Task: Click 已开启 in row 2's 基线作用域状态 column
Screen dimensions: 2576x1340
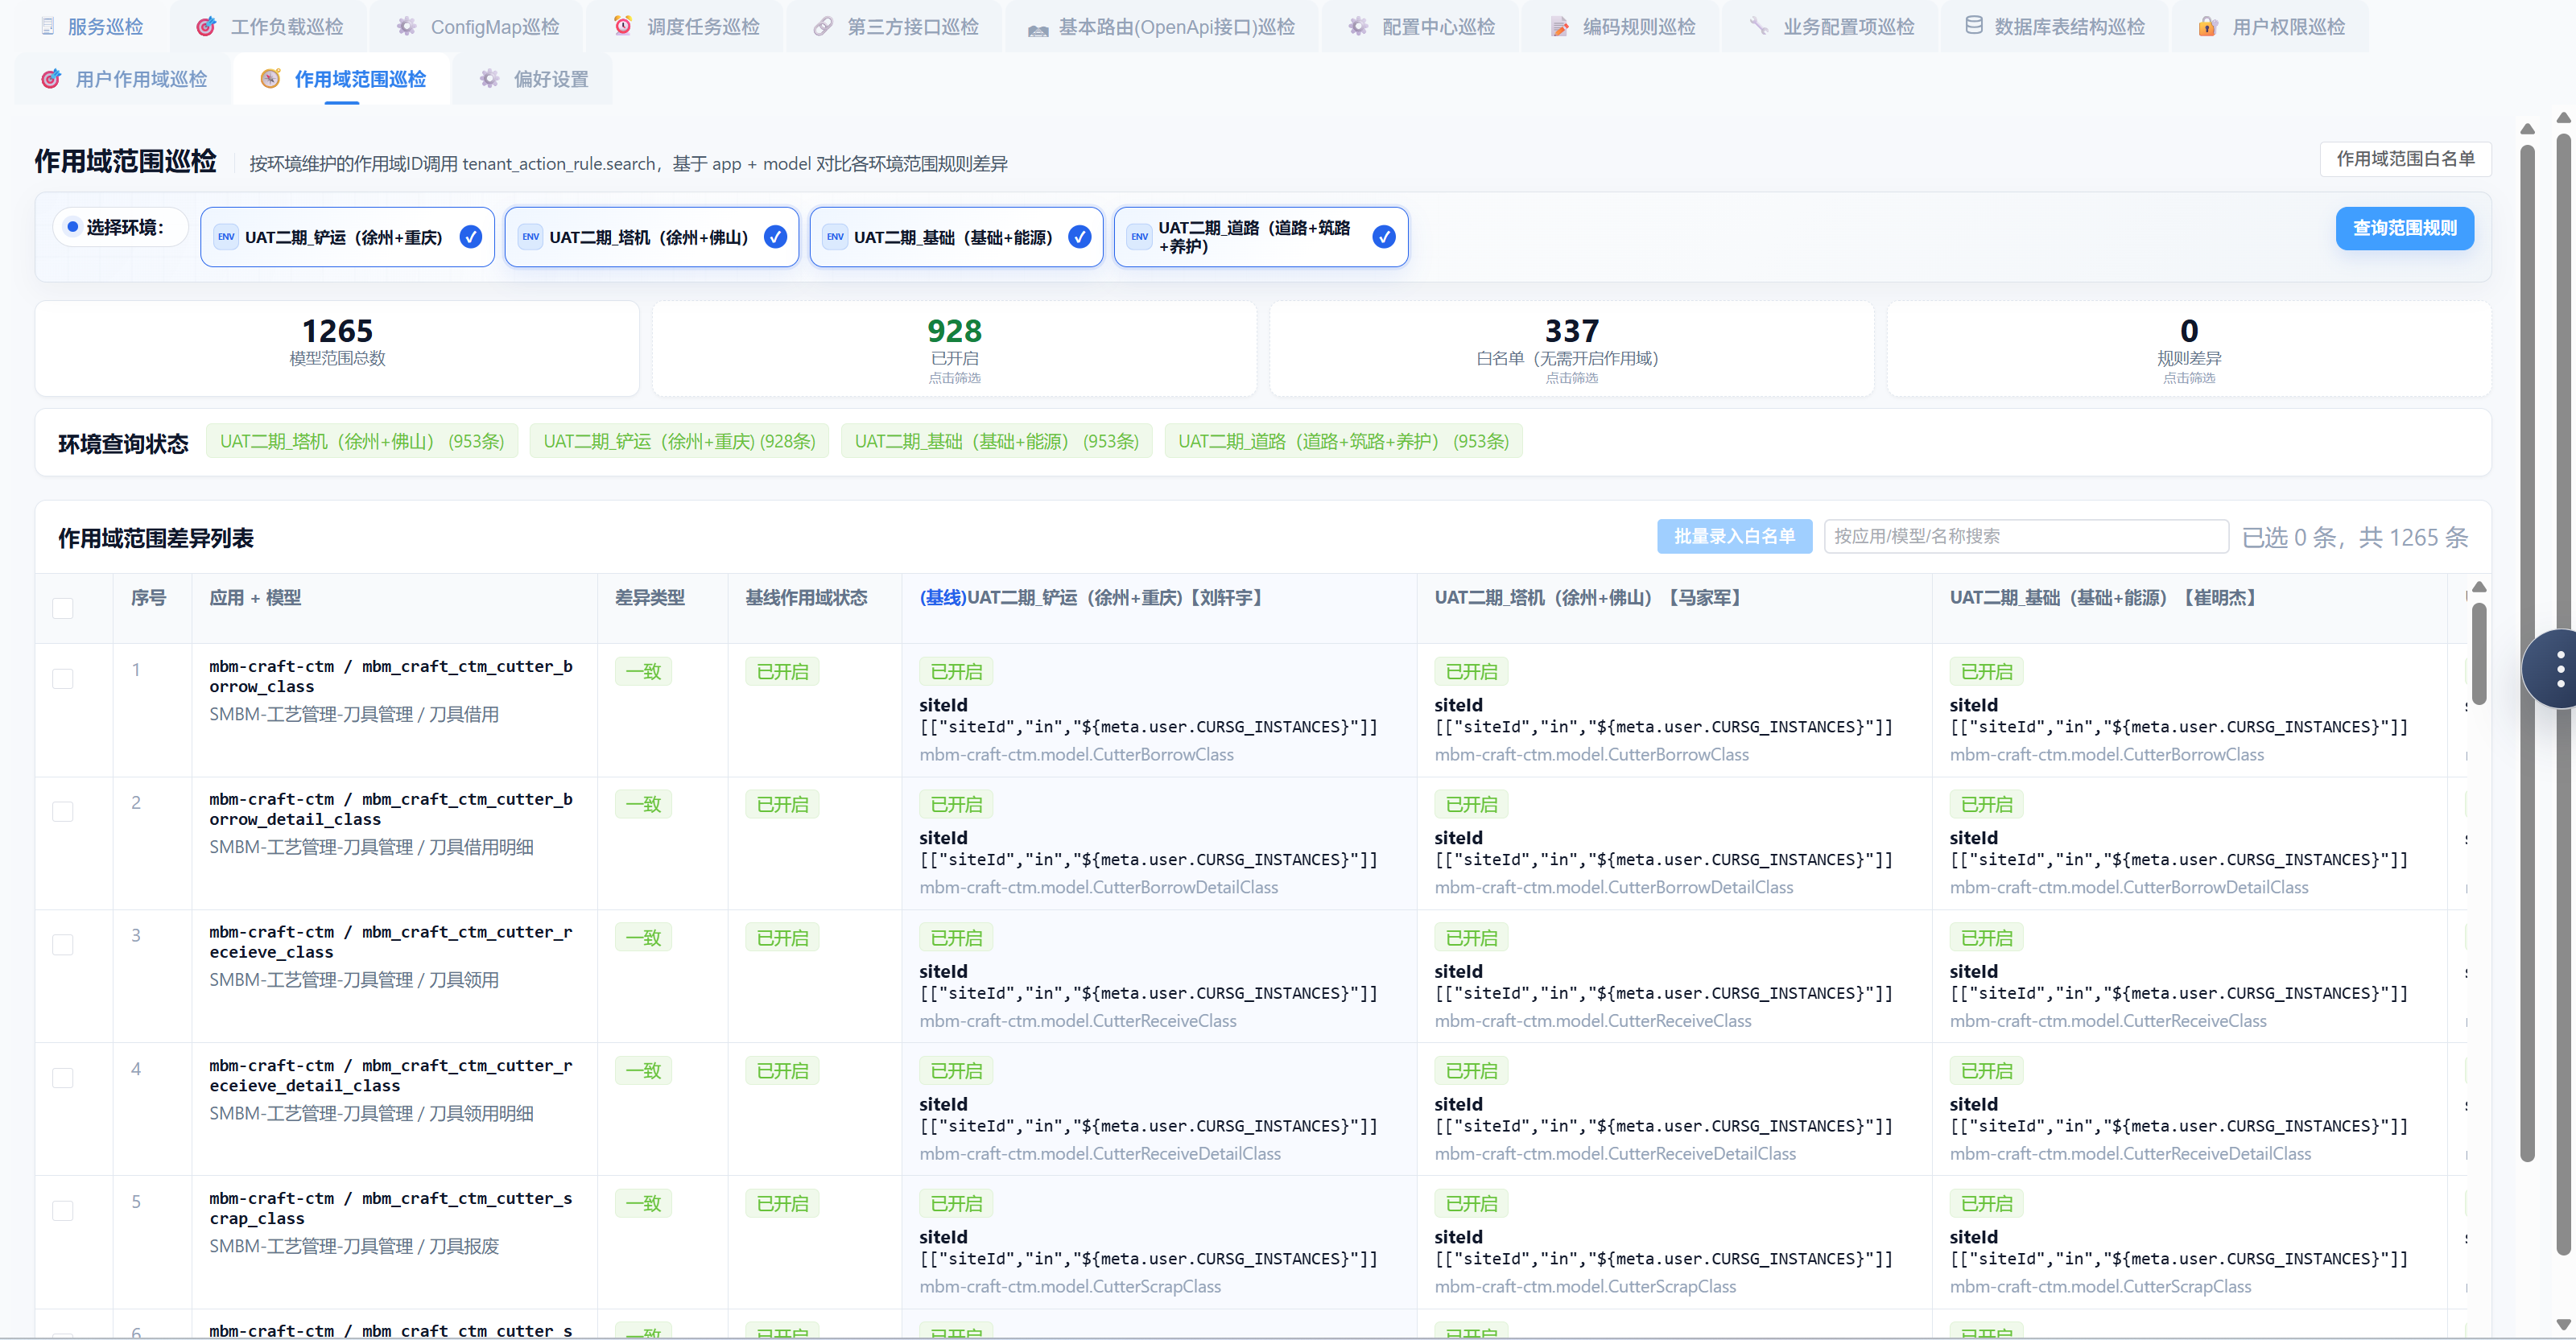Action: (x=782, y=805)
